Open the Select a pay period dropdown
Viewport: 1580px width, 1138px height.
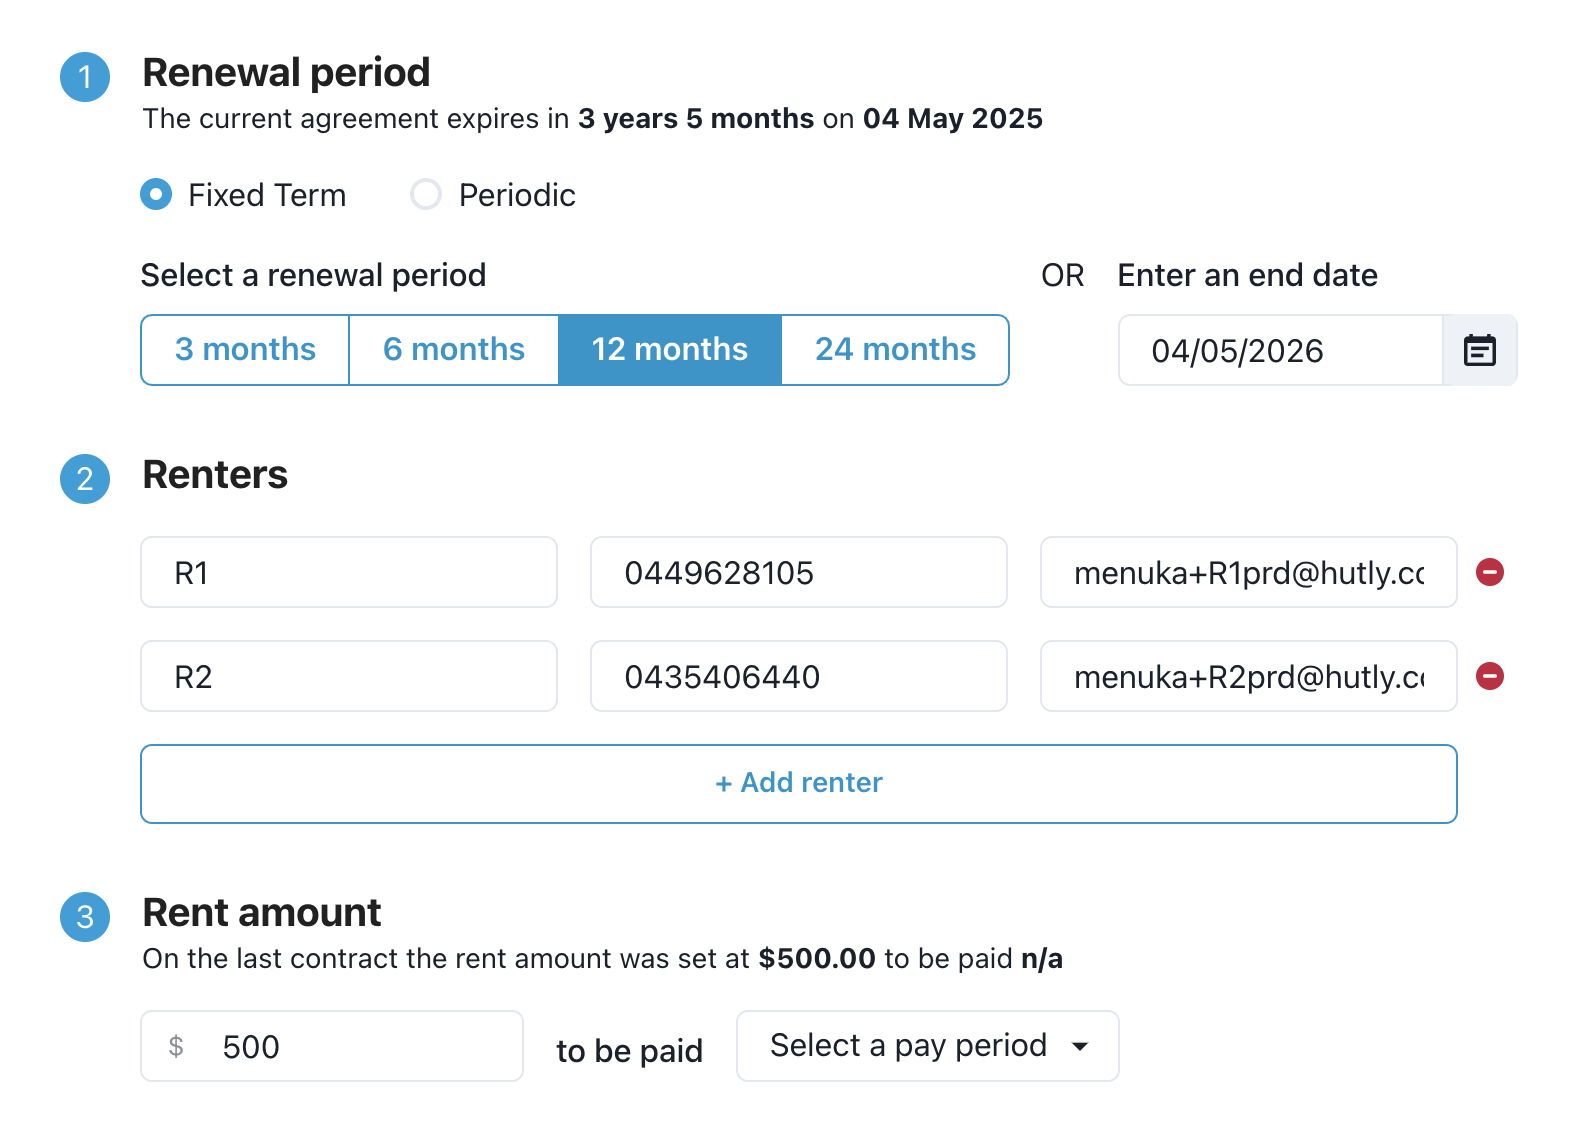[927, 1046]
